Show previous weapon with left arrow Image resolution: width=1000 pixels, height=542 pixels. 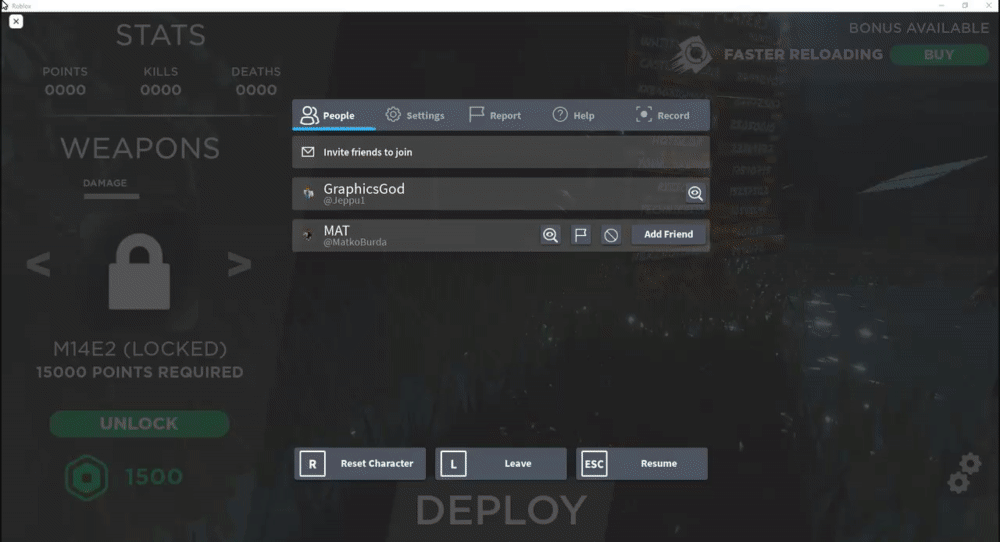(x=38, y=263)
